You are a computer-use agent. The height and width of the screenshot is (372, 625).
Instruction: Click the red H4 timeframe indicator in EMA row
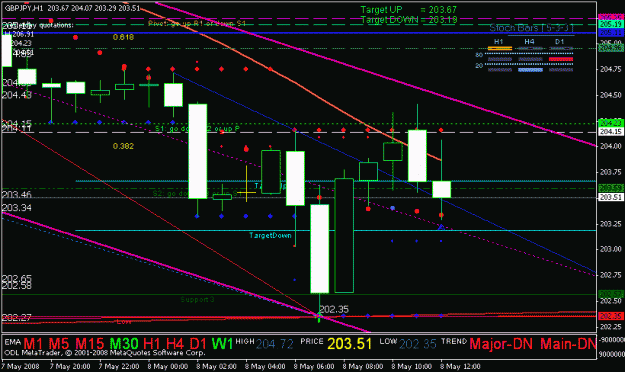[175, 344]
